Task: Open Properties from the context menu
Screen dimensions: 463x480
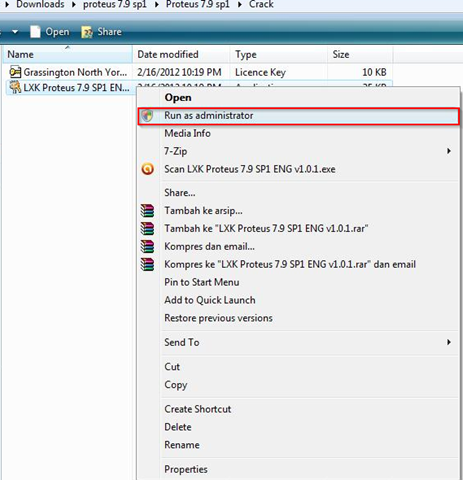Action: [186, 470]
